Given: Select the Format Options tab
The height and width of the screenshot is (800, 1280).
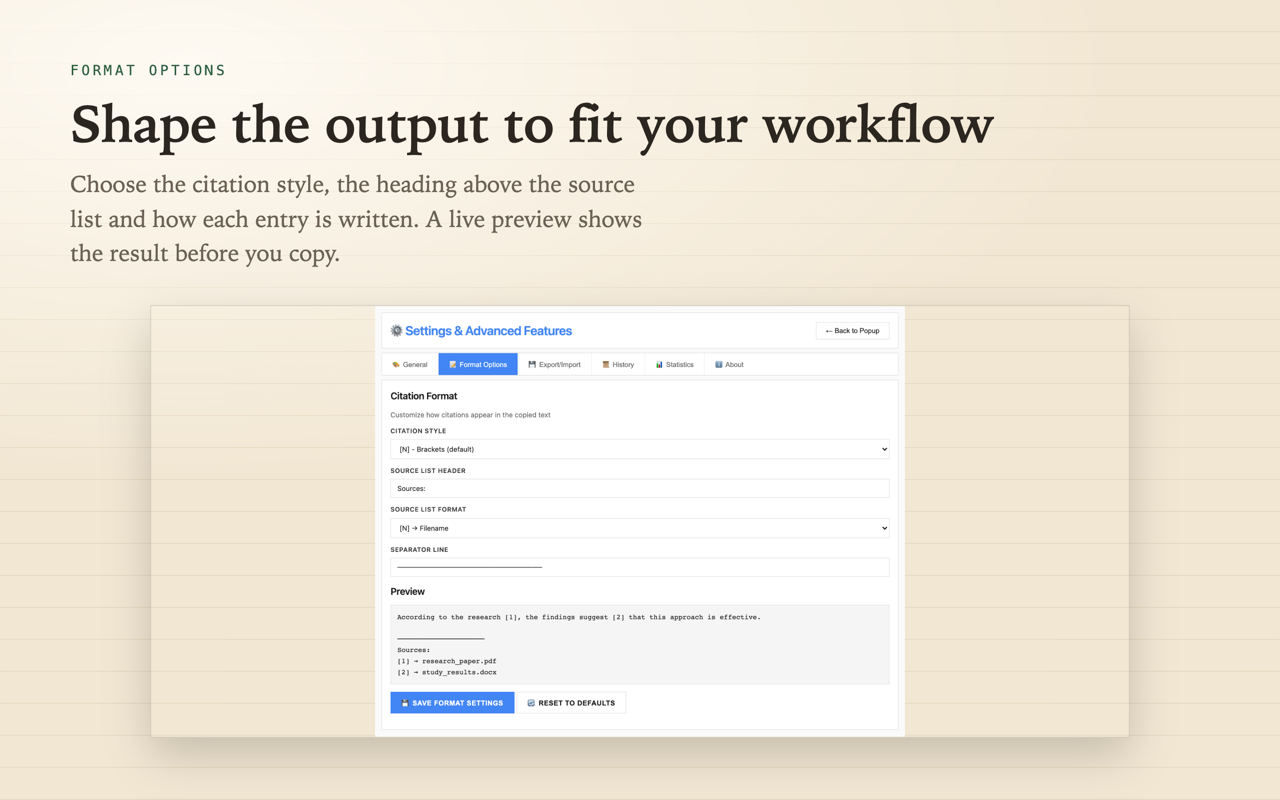Looking at the screenshot, I should pos(478,365).
